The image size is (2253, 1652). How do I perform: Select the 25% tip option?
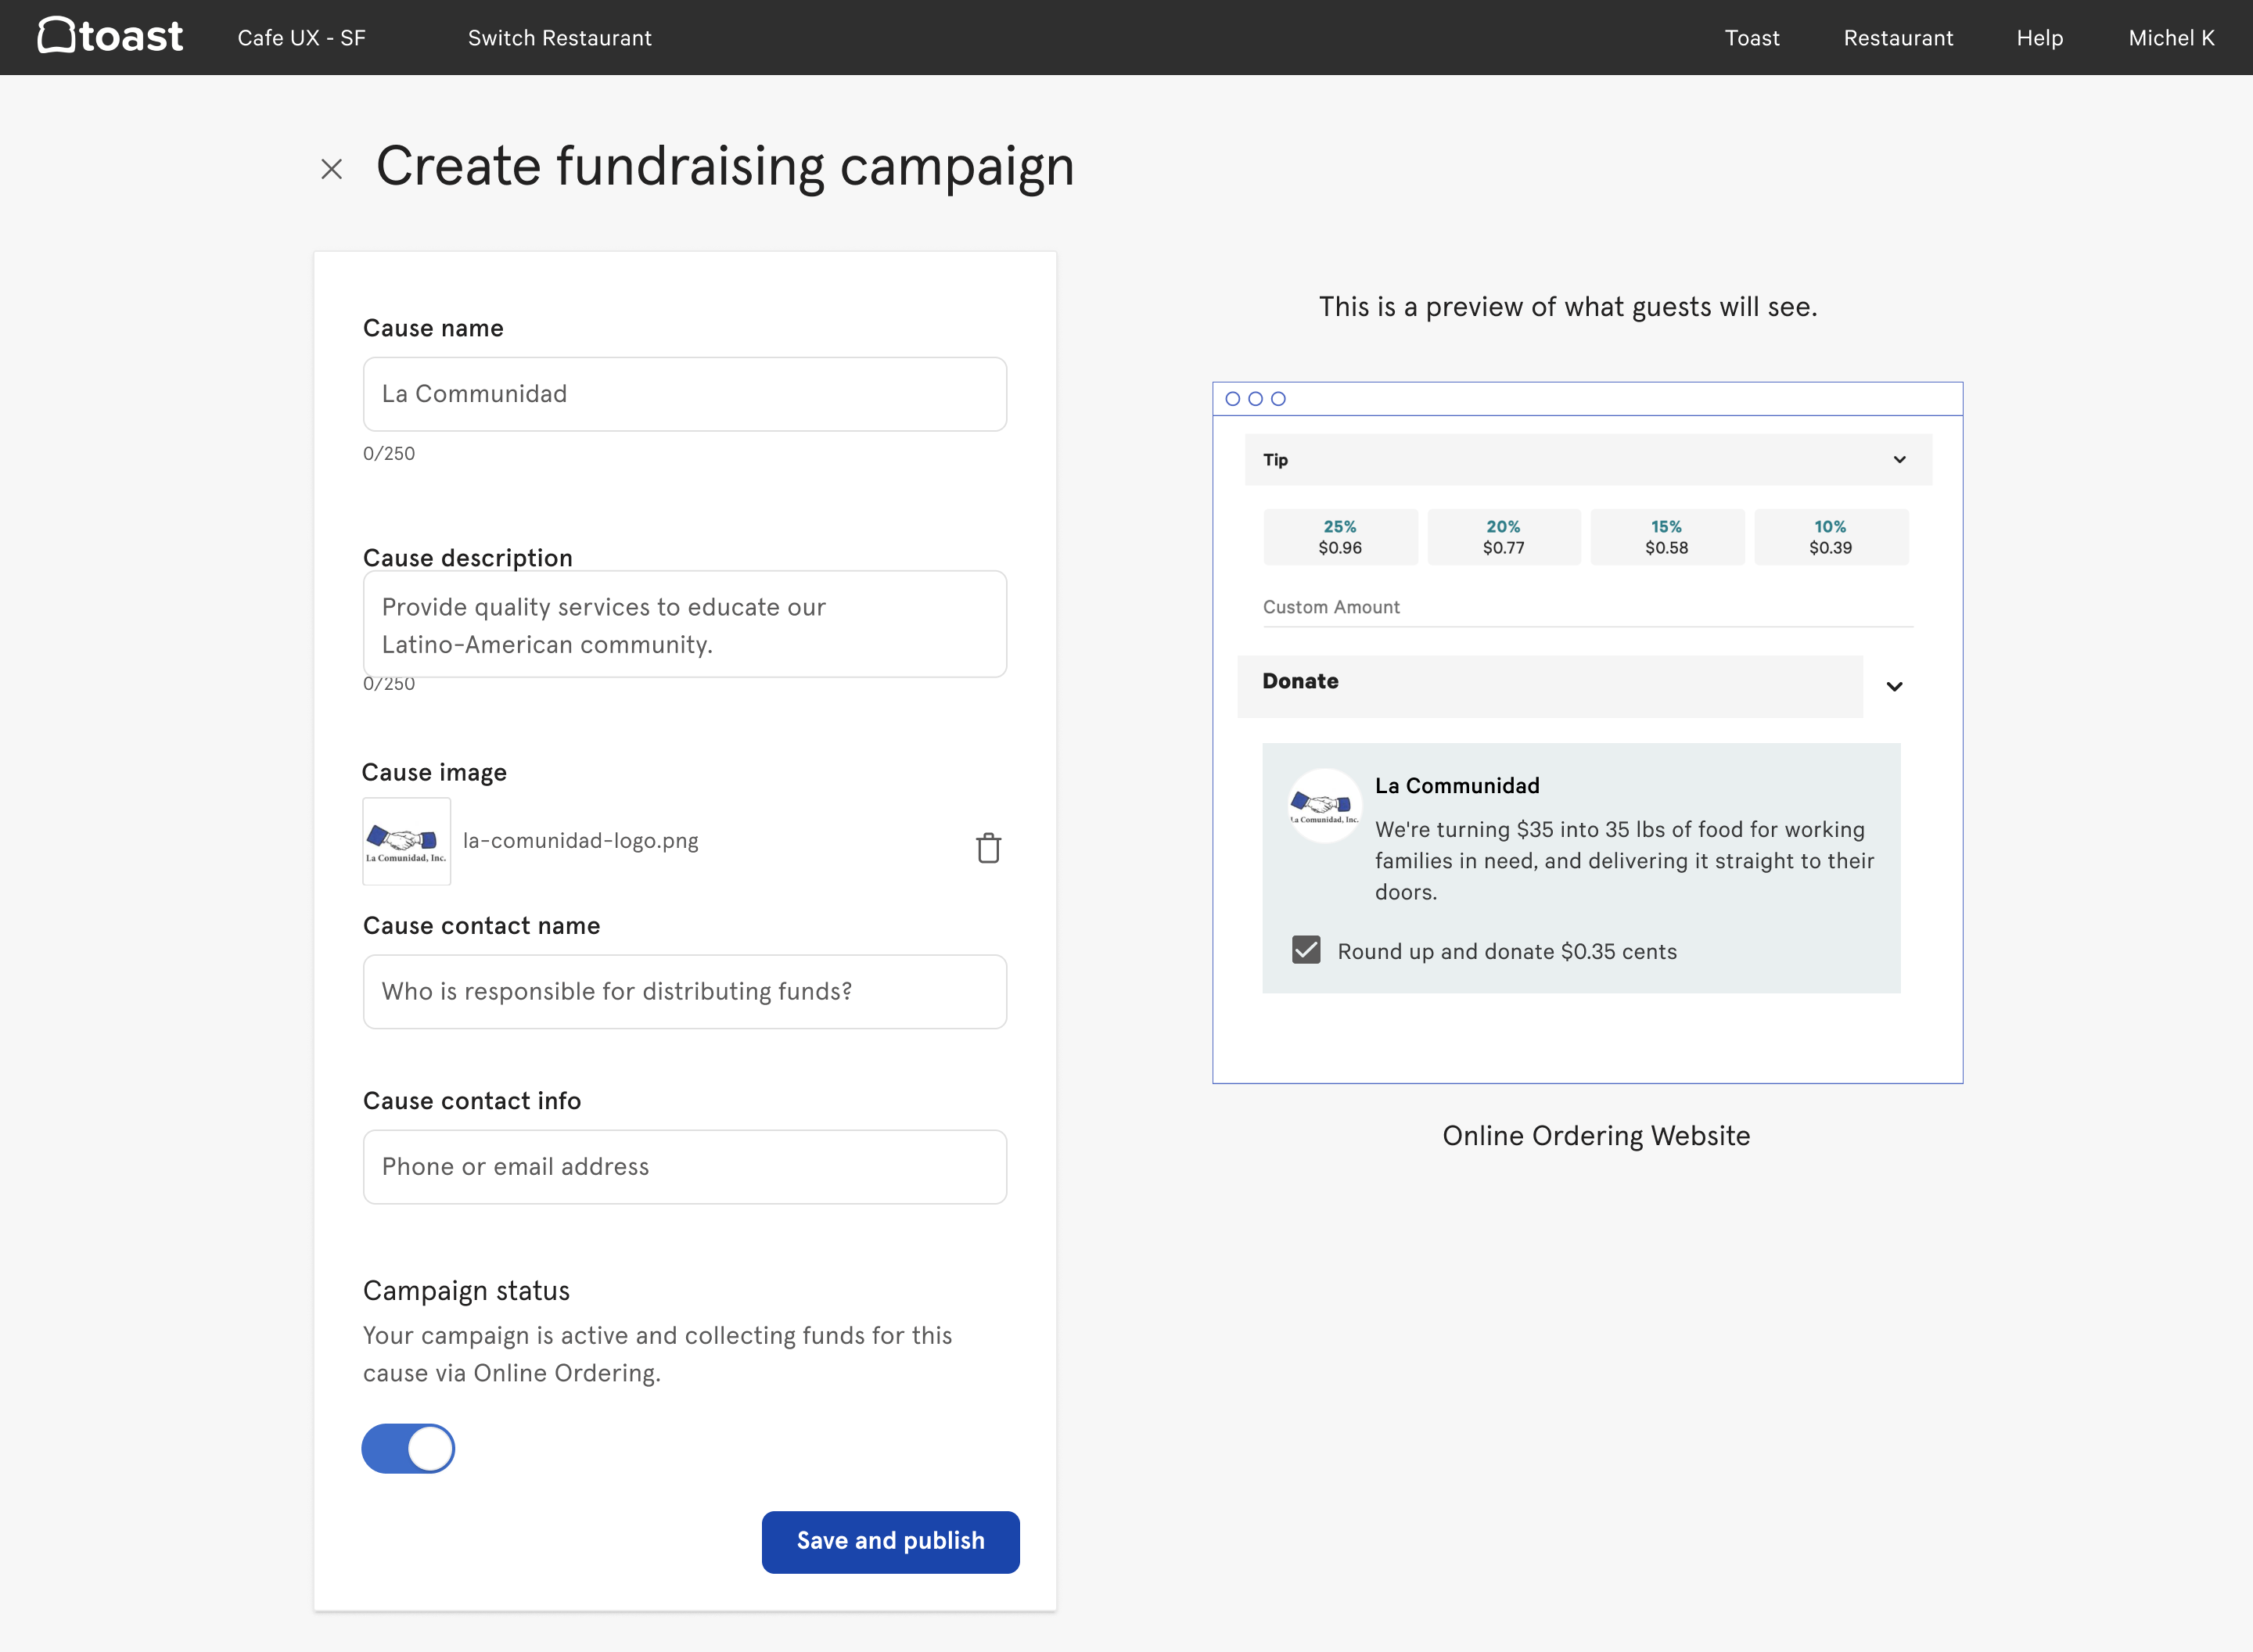[1340, 537]
